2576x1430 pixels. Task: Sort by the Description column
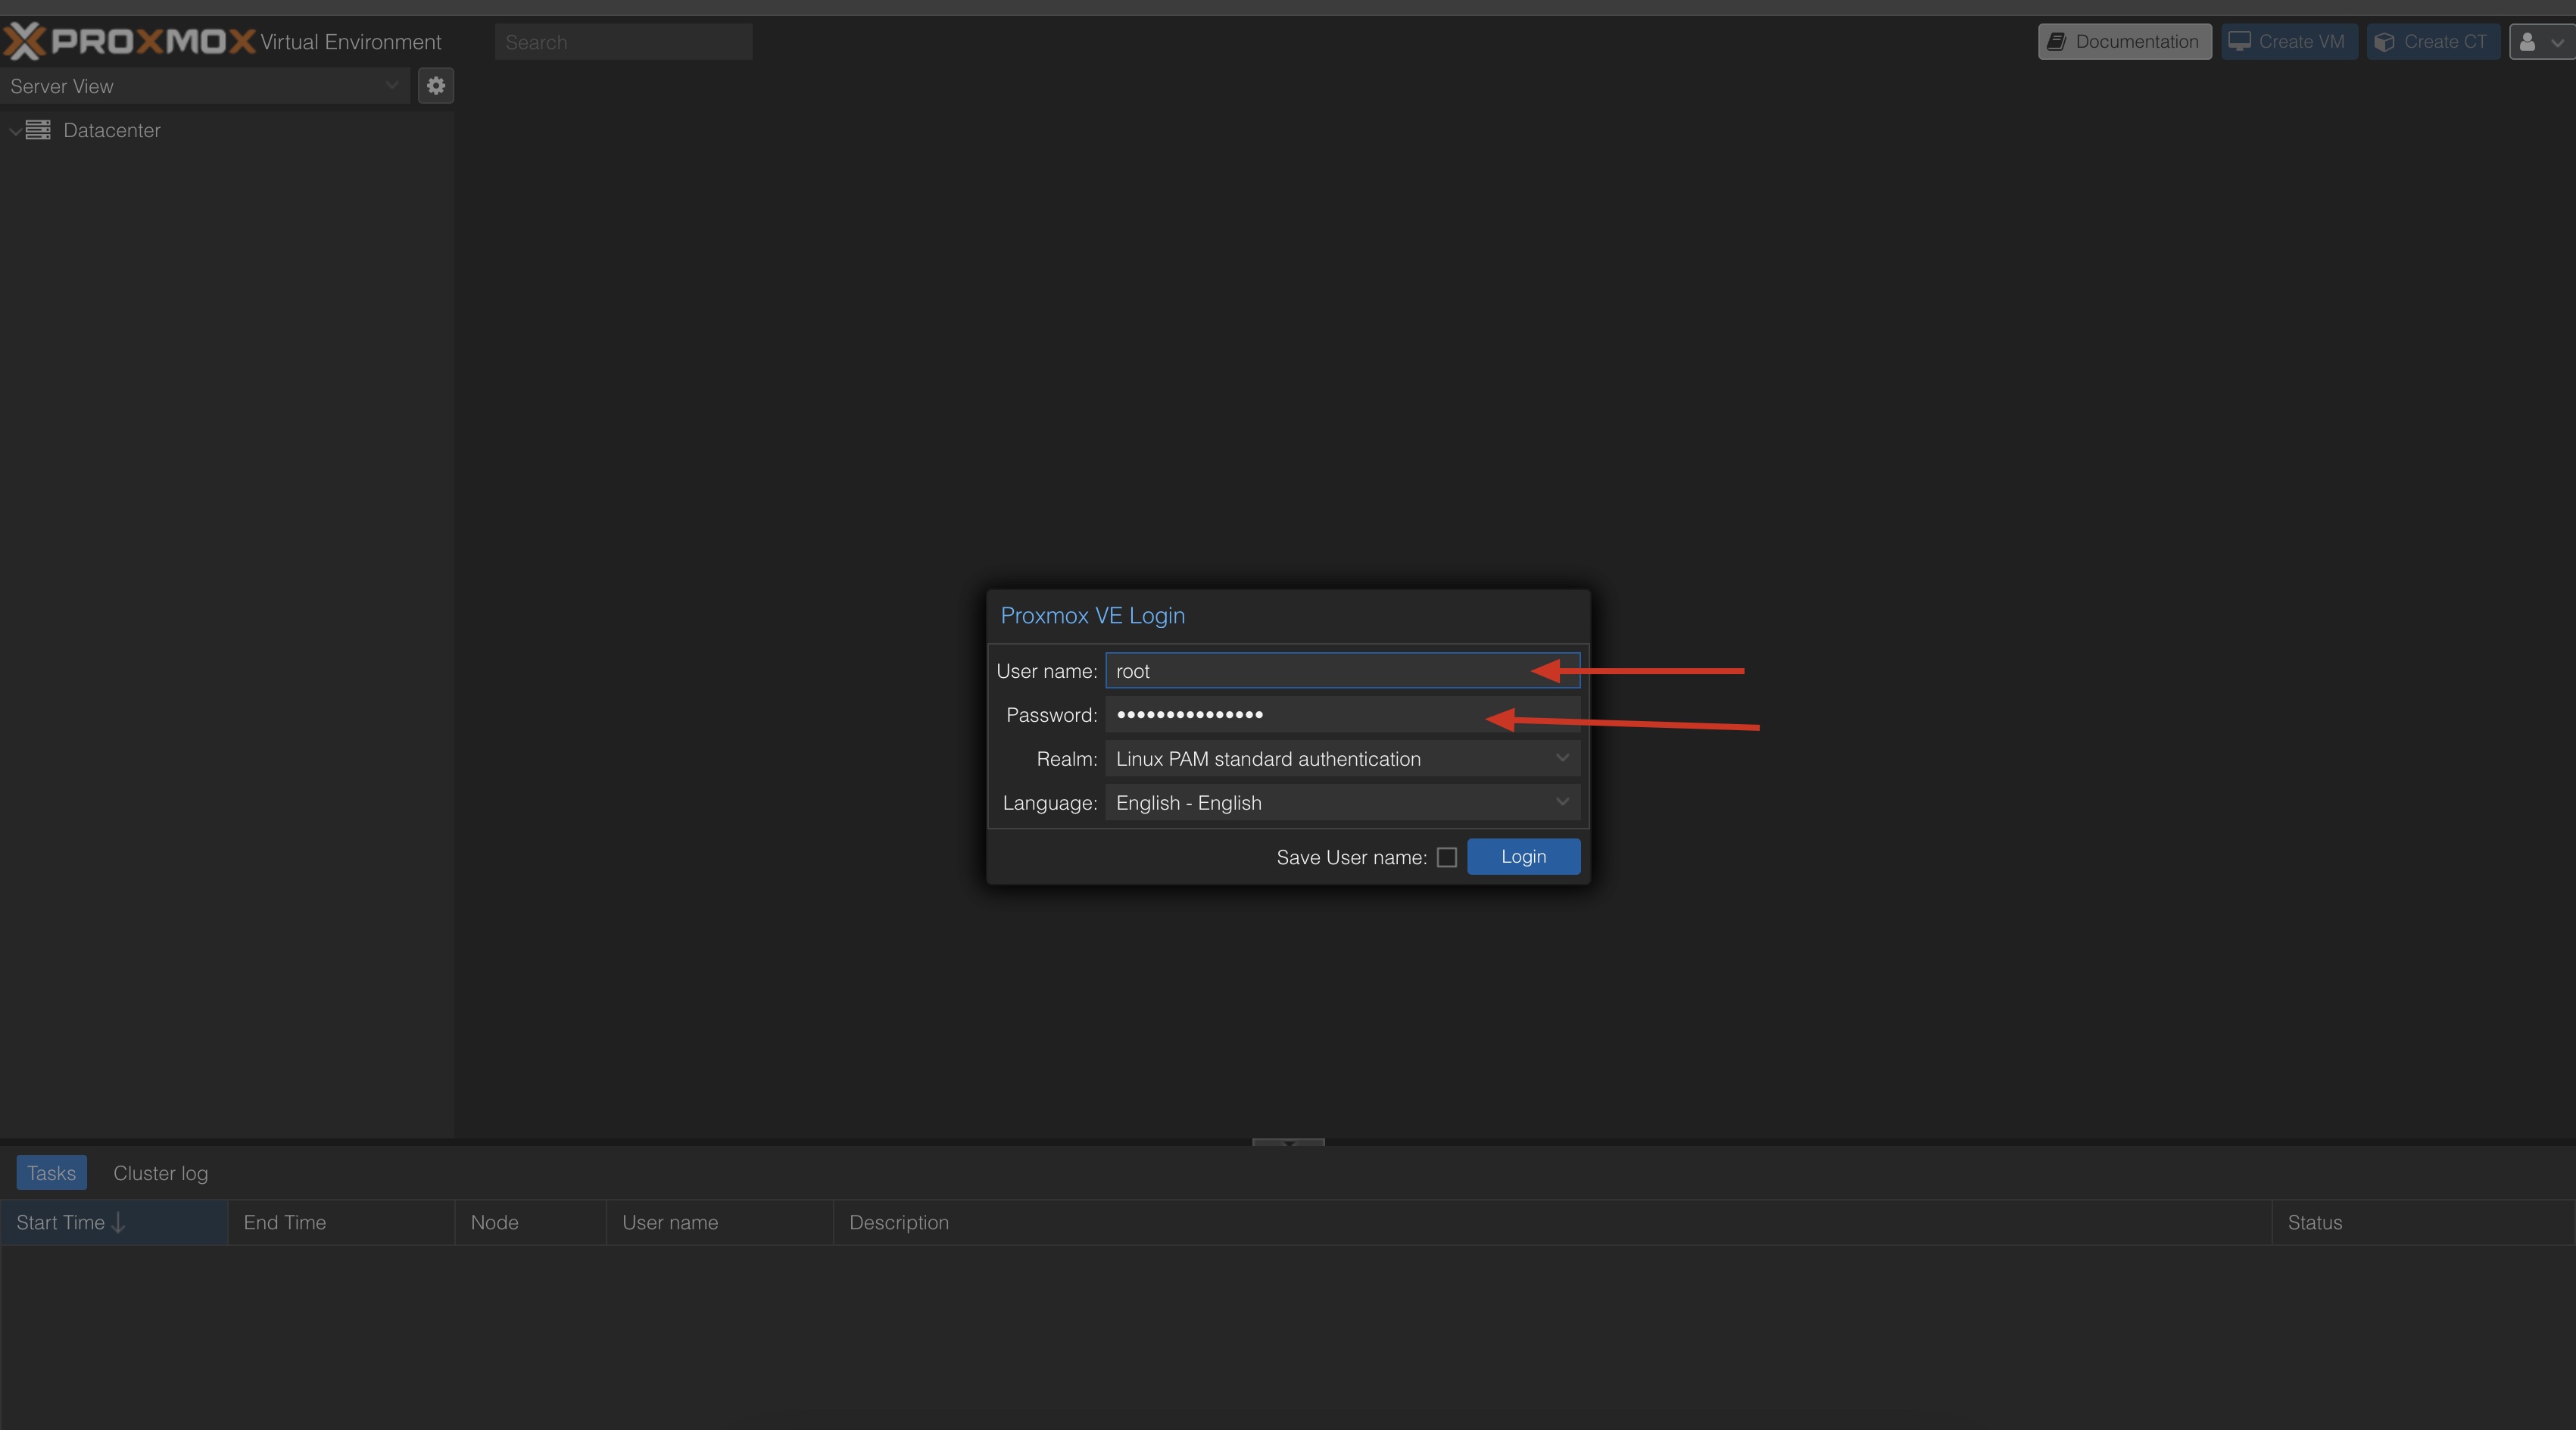point(1552,1222)
